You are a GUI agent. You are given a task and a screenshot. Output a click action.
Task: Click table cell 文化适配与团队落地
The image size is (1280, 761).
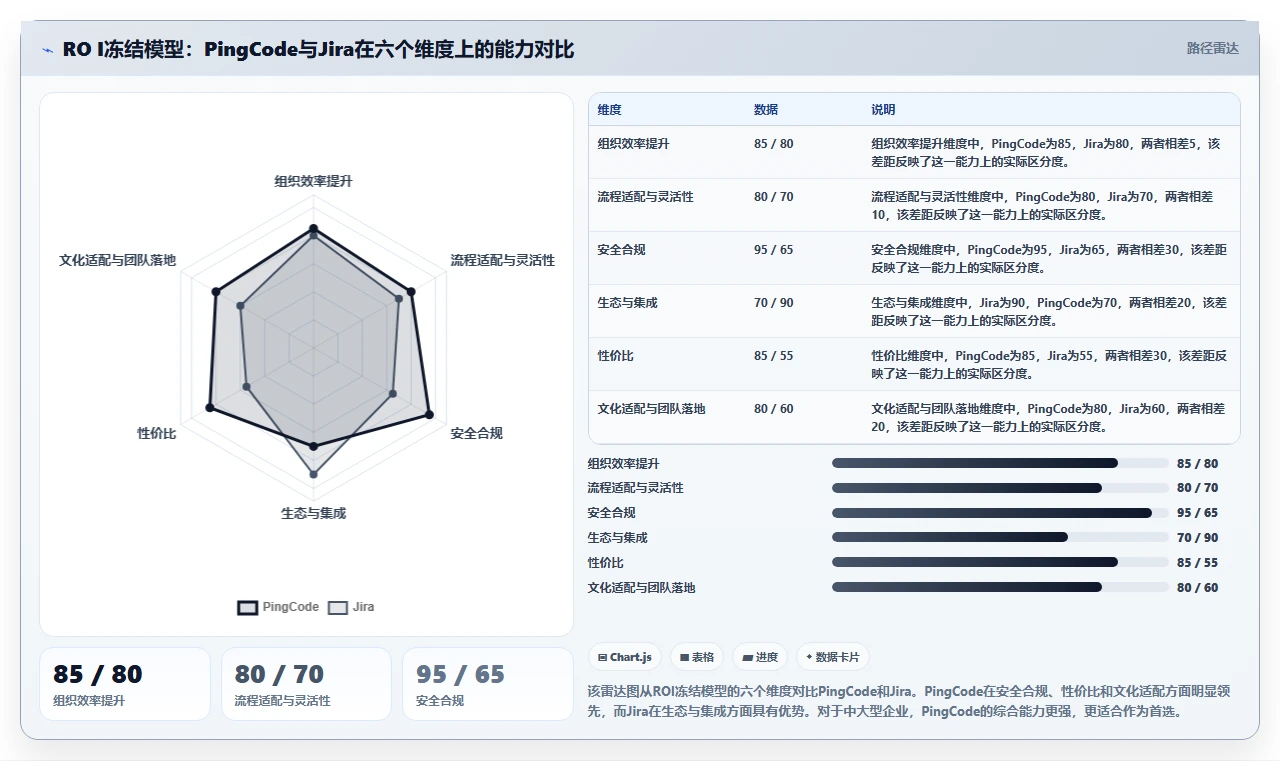coord(652,409)
